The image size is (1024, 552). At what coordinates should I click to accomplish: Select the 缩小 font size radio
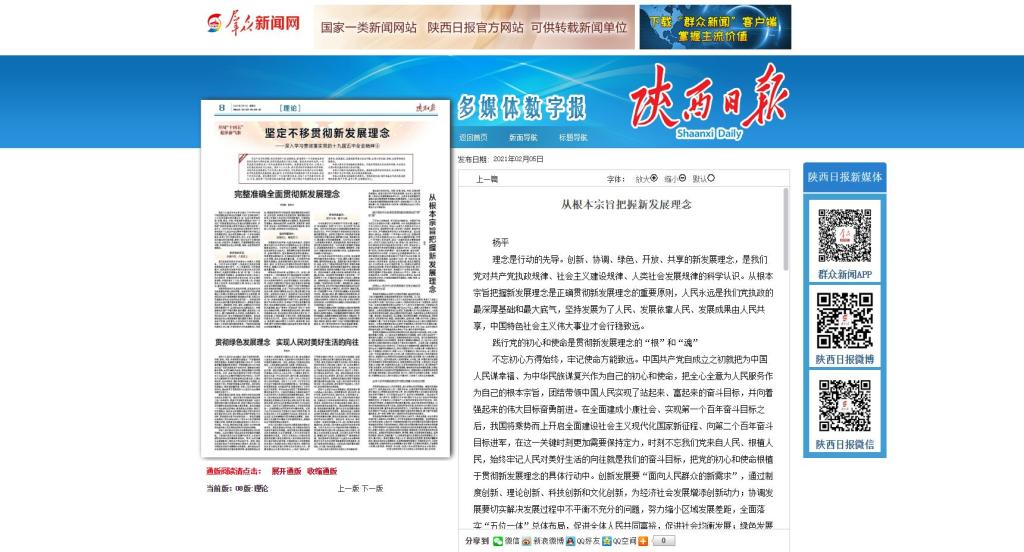tap(682, 179)
